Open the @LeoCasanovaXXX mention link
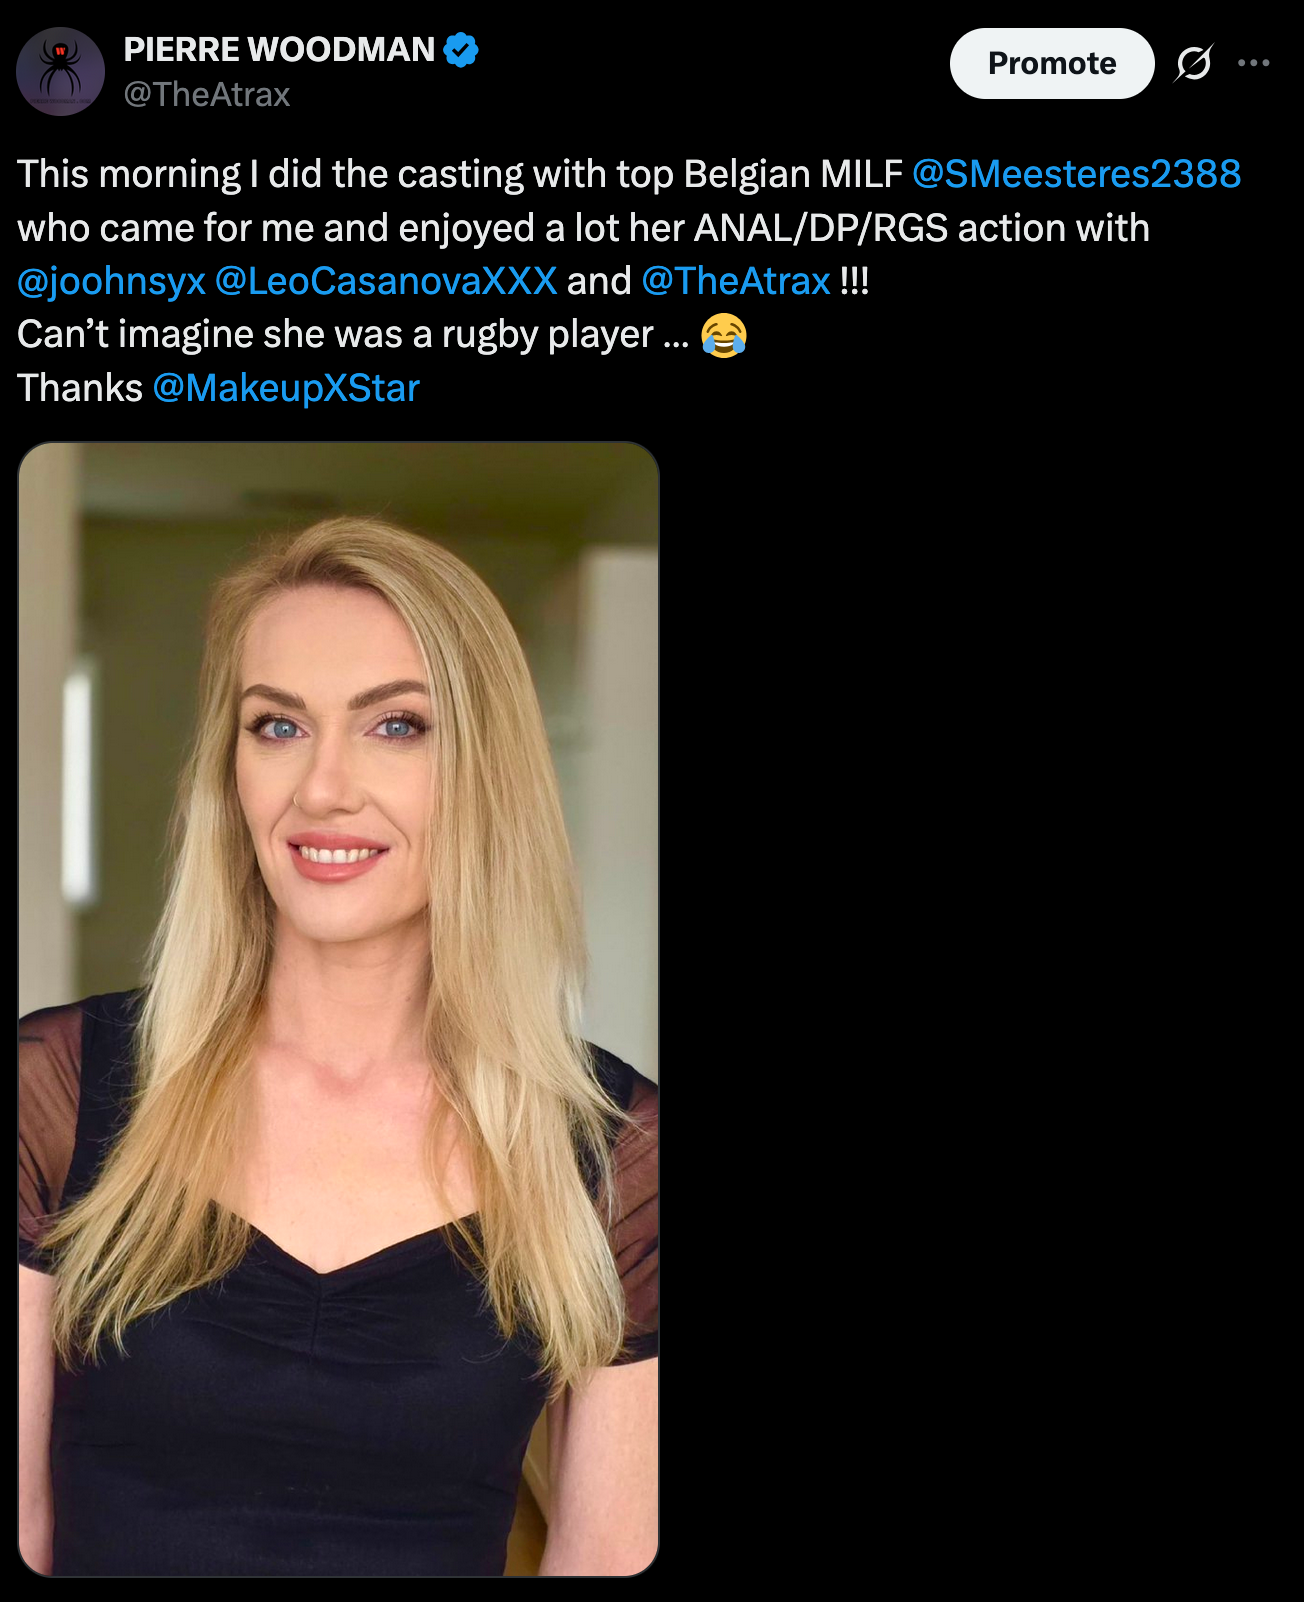Screen dimensions: 1304x1602 386,281
